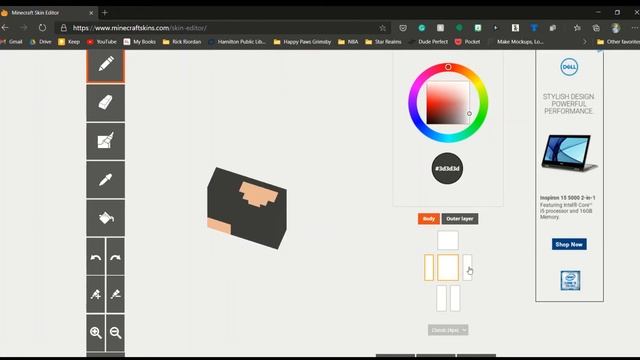This screenshot has height=360, width=640.
Task: Toggle the highlighted orange arm part
Action: [429, 267]
